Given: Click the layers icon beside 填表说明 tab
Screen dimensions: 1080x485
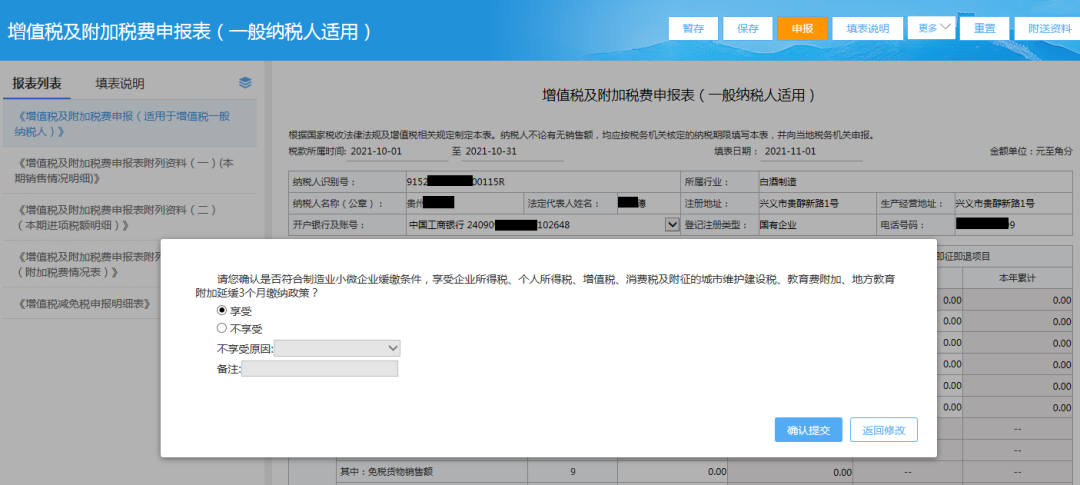Looking at the screenshot, I should tap(245, 83).
